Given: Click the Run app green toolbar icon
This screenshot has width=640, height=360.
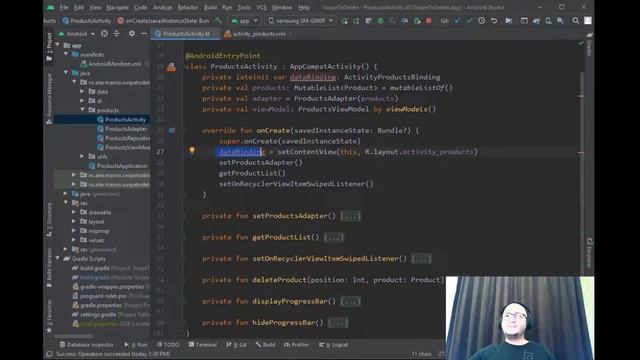Looking at the screenshot, I should point(344,20).
